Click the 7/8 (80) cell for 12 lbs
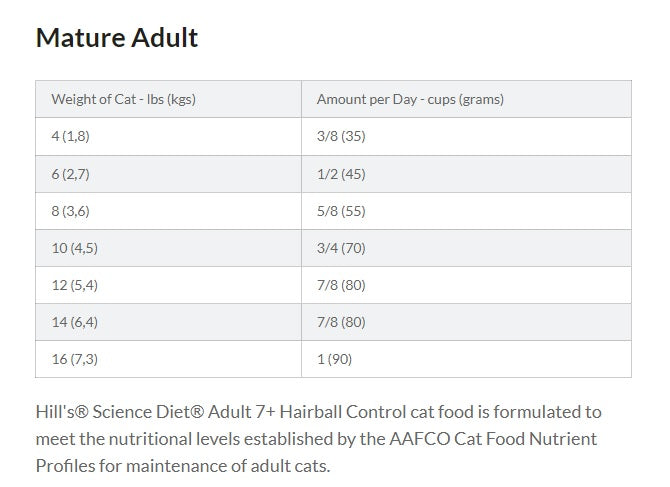The height and width of the screenshot is (487, 670). [x=466, y=285]
